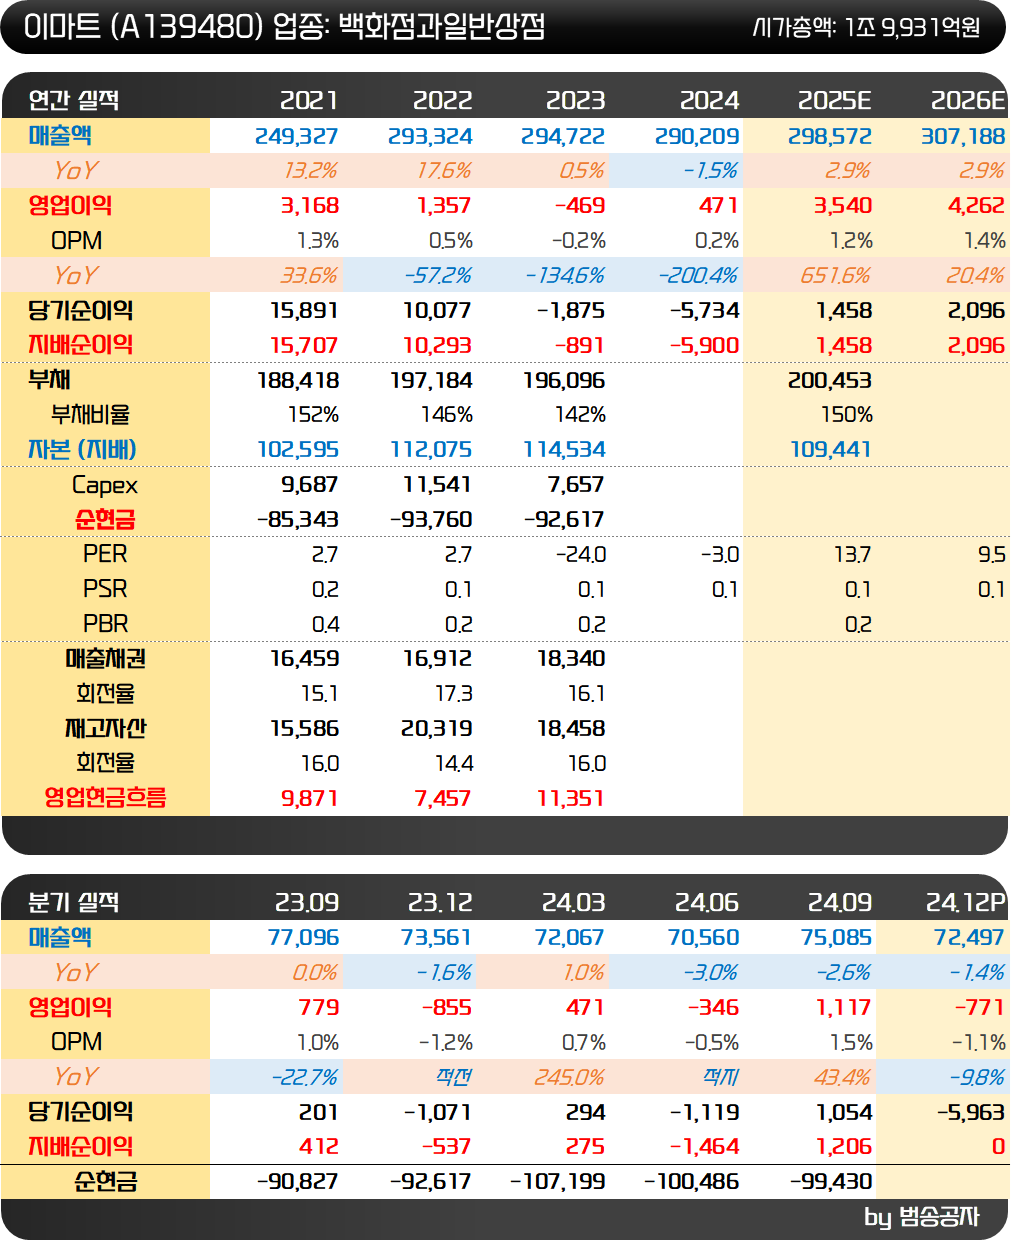Click the quarterly operating profit value 1,117
Viewport: 1011px width, 1240px height.
point(843,1007)
